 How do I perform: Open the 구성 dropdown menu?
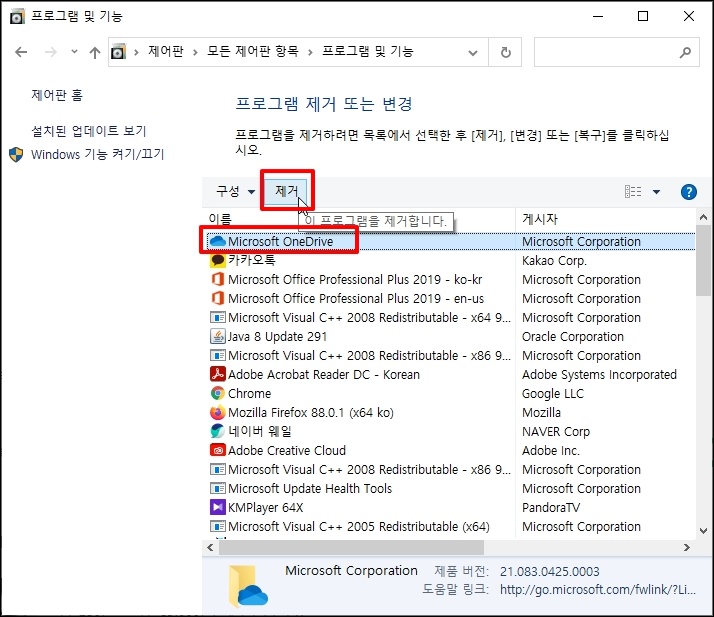235,191
